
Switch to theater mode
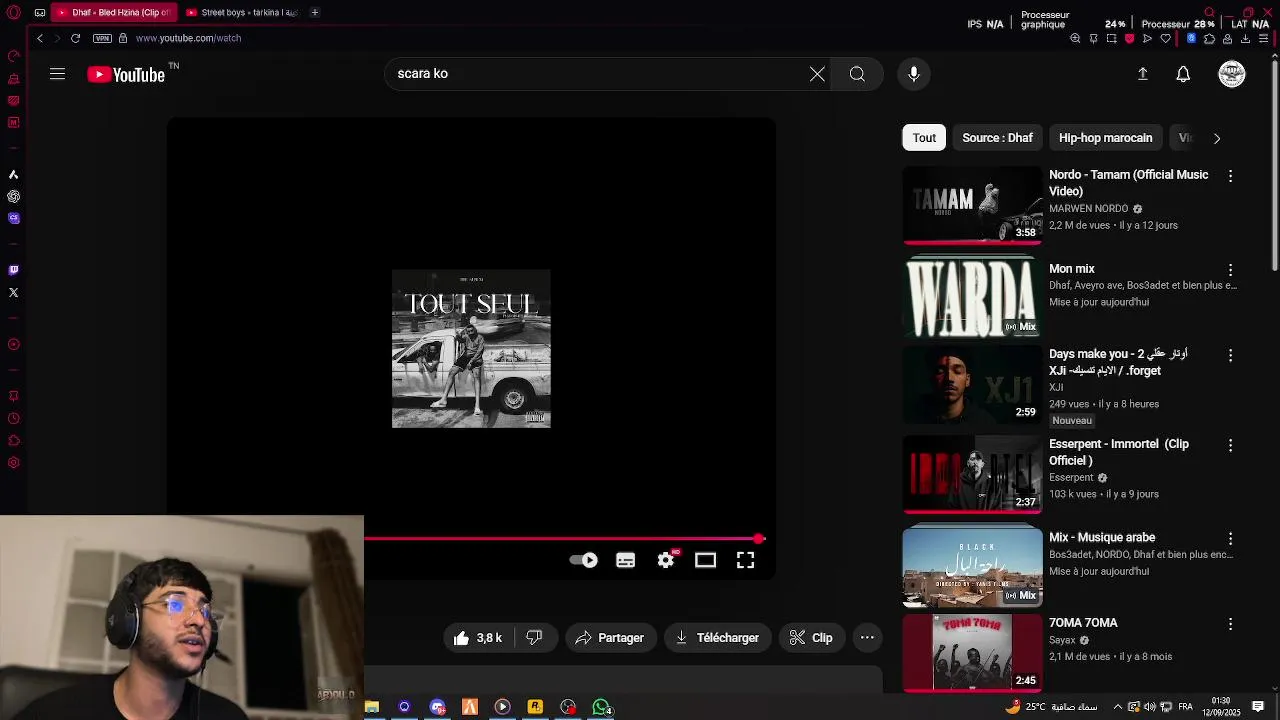[x=706, y=560]
